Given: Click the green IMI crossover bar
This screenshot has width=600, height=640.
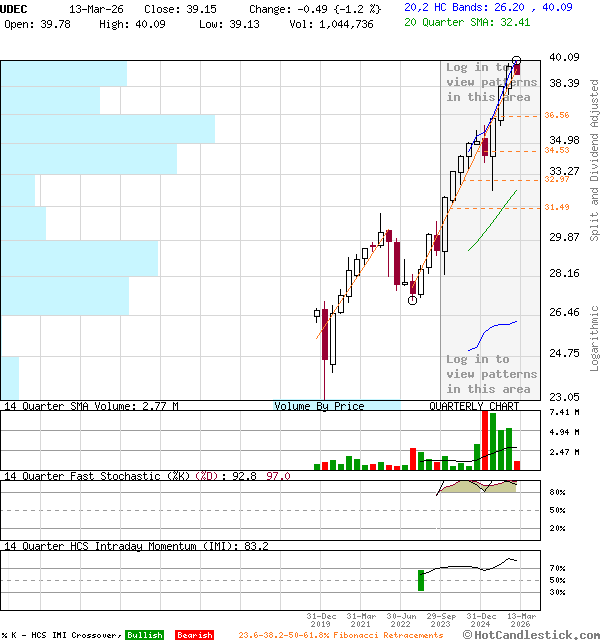Looking at the screenshot, I should [421, 580].
